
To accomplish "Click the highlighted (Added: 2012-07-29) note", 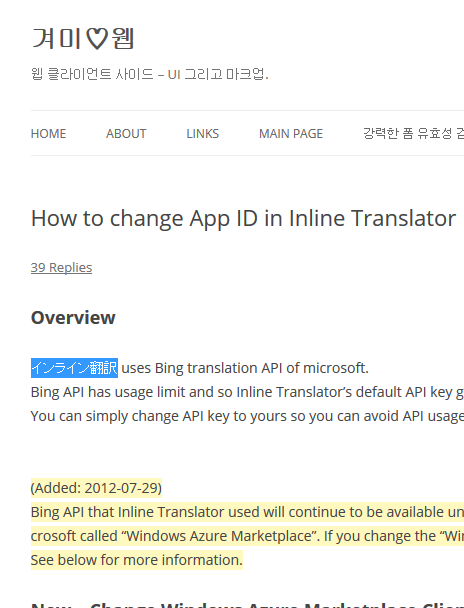I will 96,488.
